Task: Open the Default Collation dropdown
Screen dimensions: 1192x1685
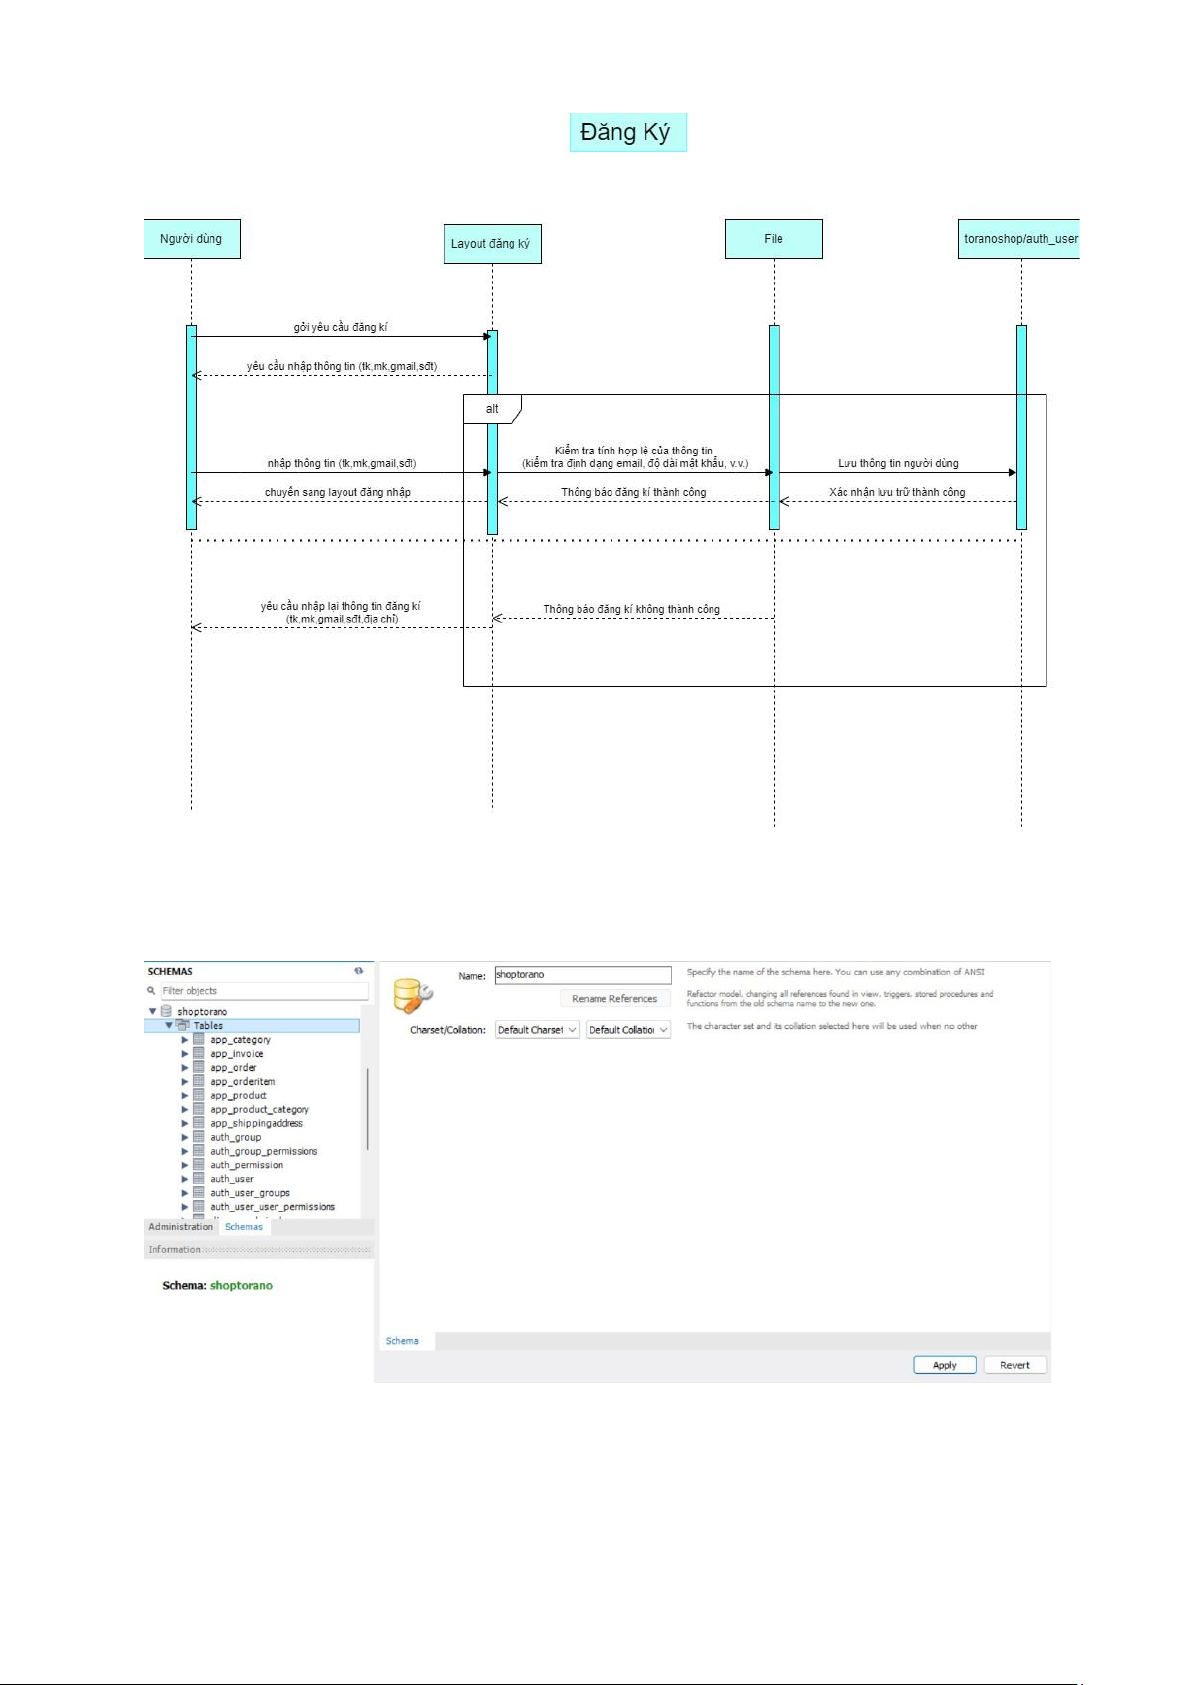Action: tap(627, 1030)
